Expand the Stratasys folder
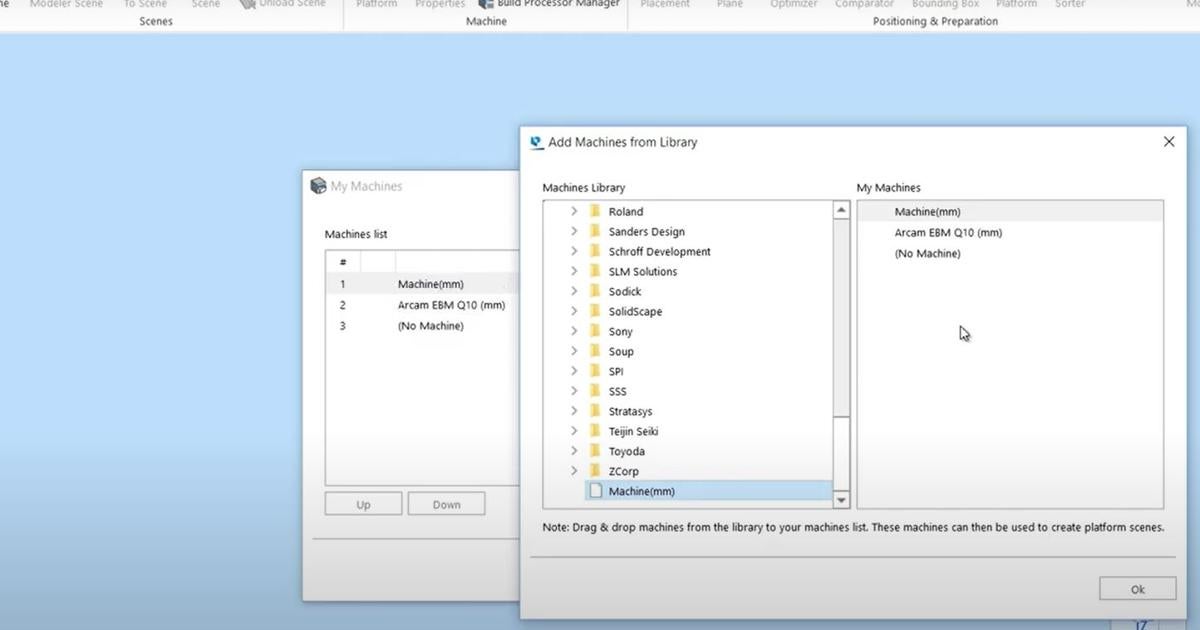1200x630 pixels. tap(573, 411)
